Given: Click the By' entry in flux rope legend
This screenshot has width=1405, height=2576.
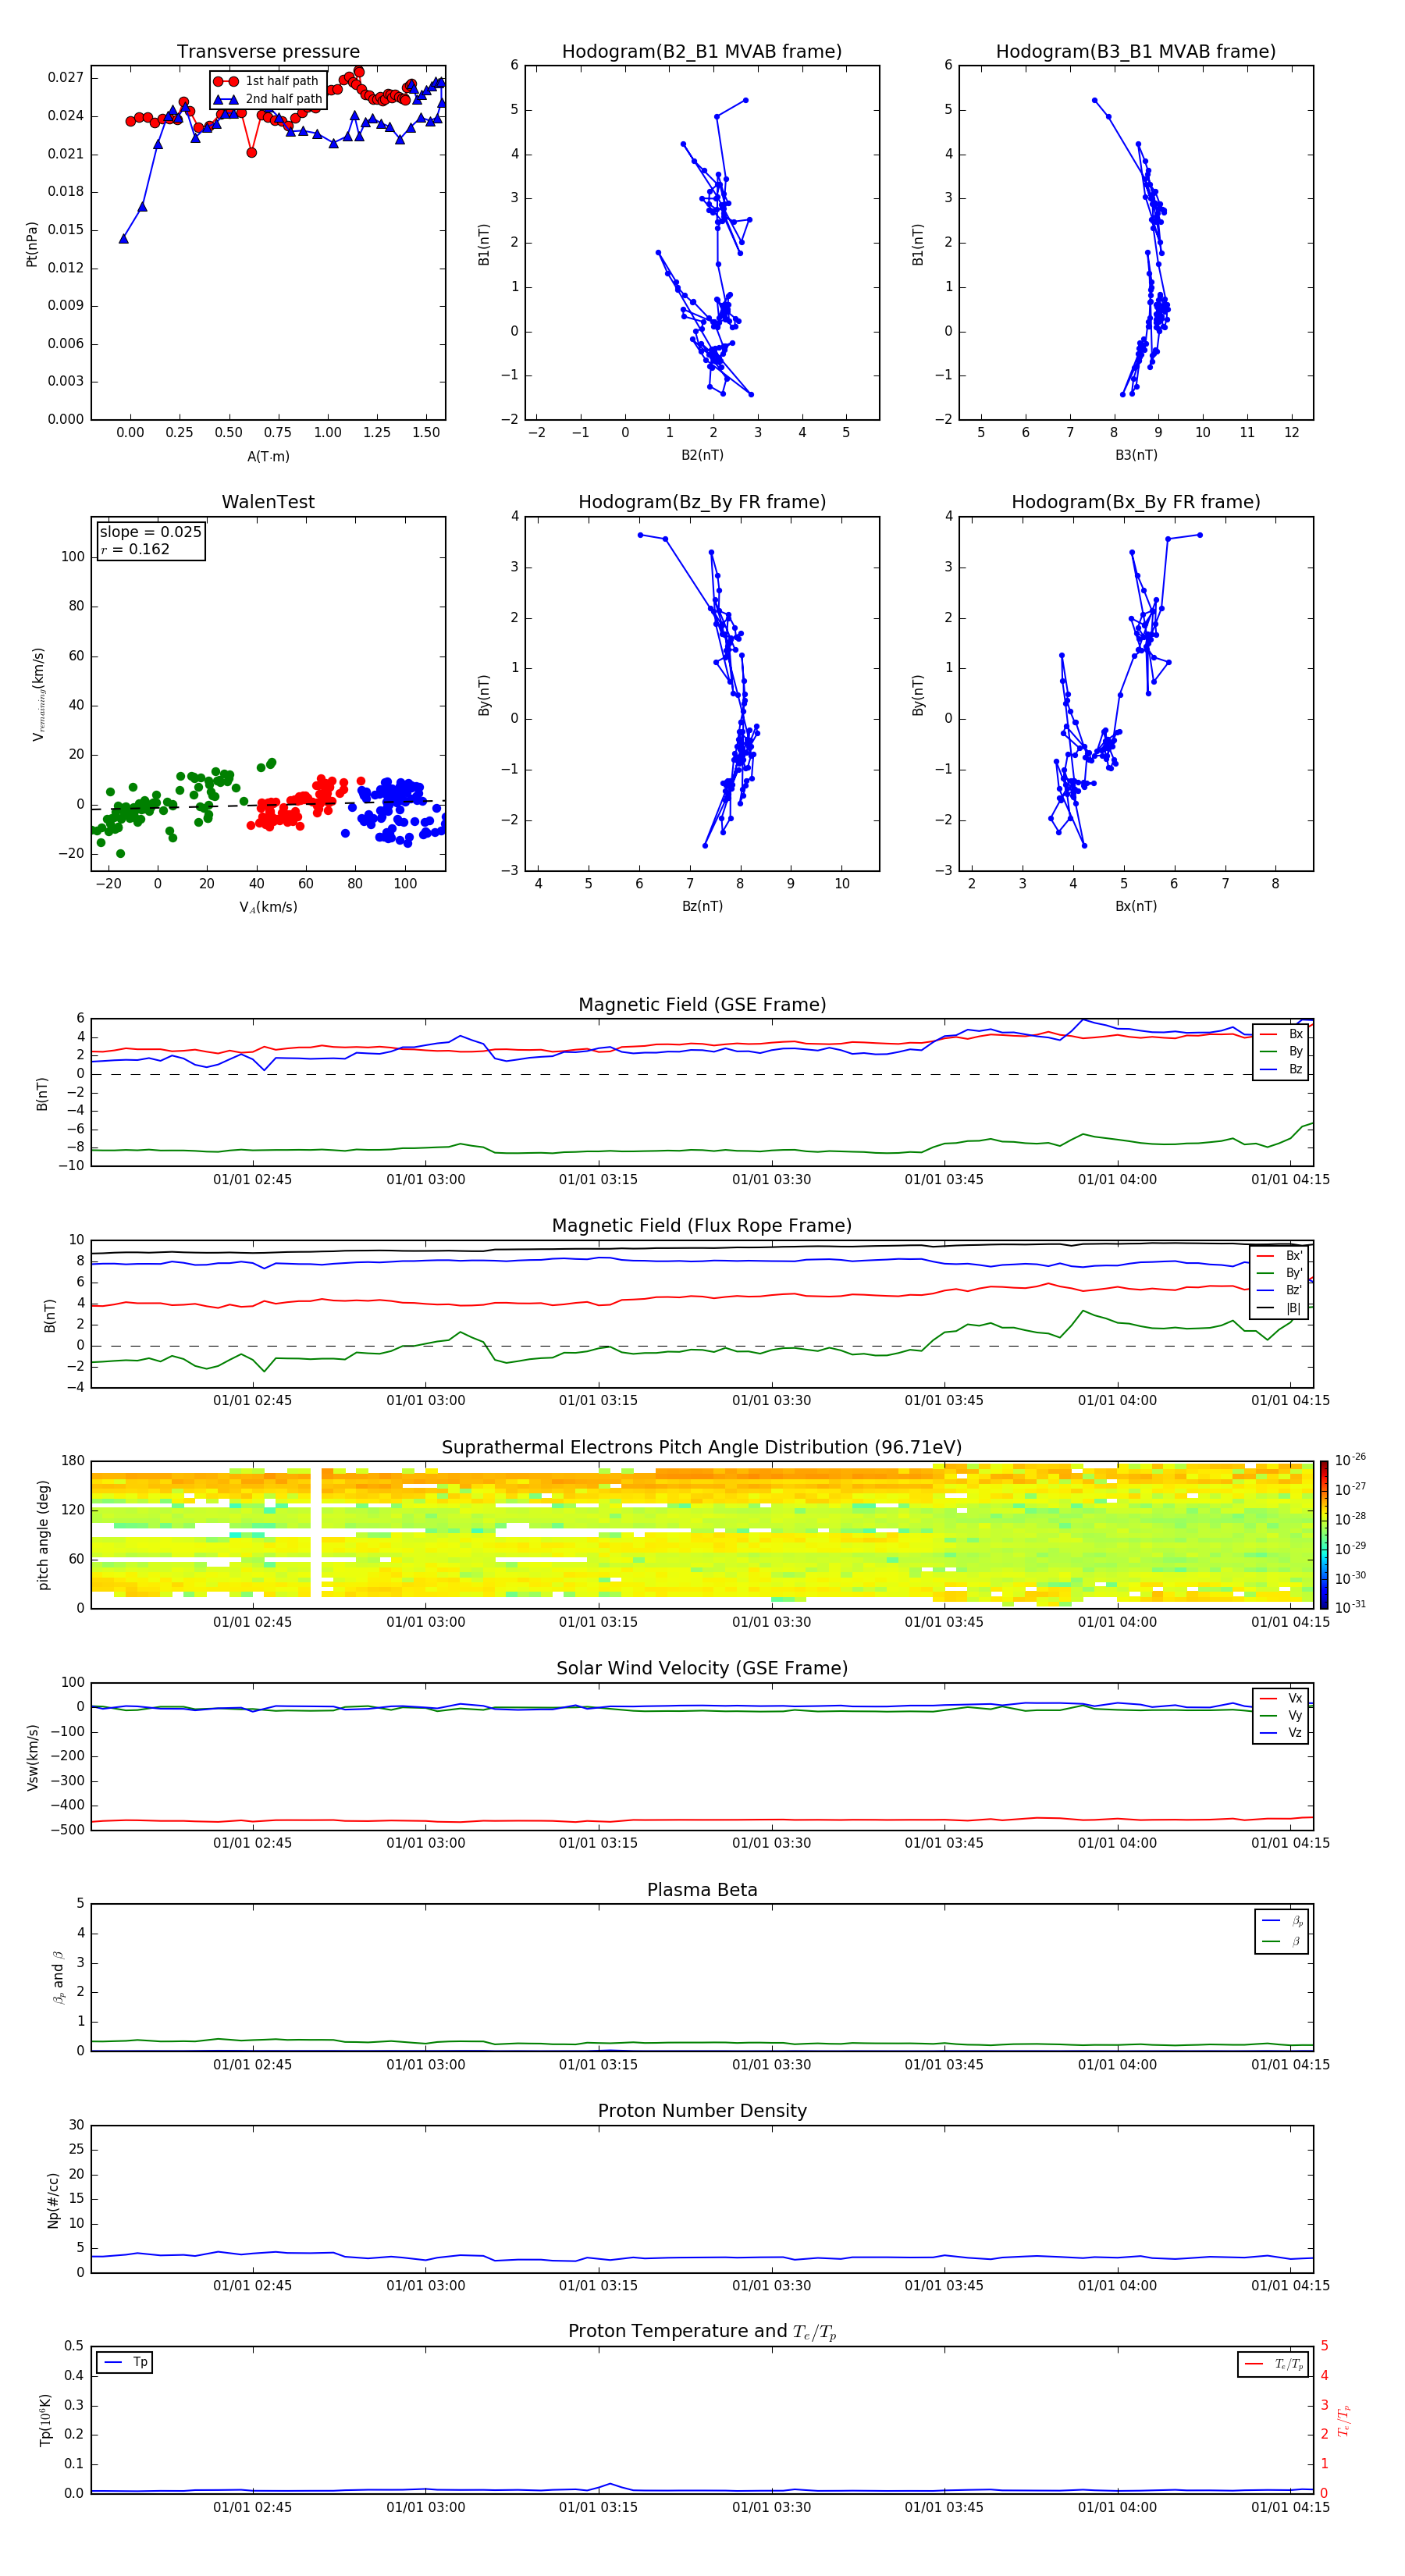Looking at the screenshot, I should [1293, 1273].
